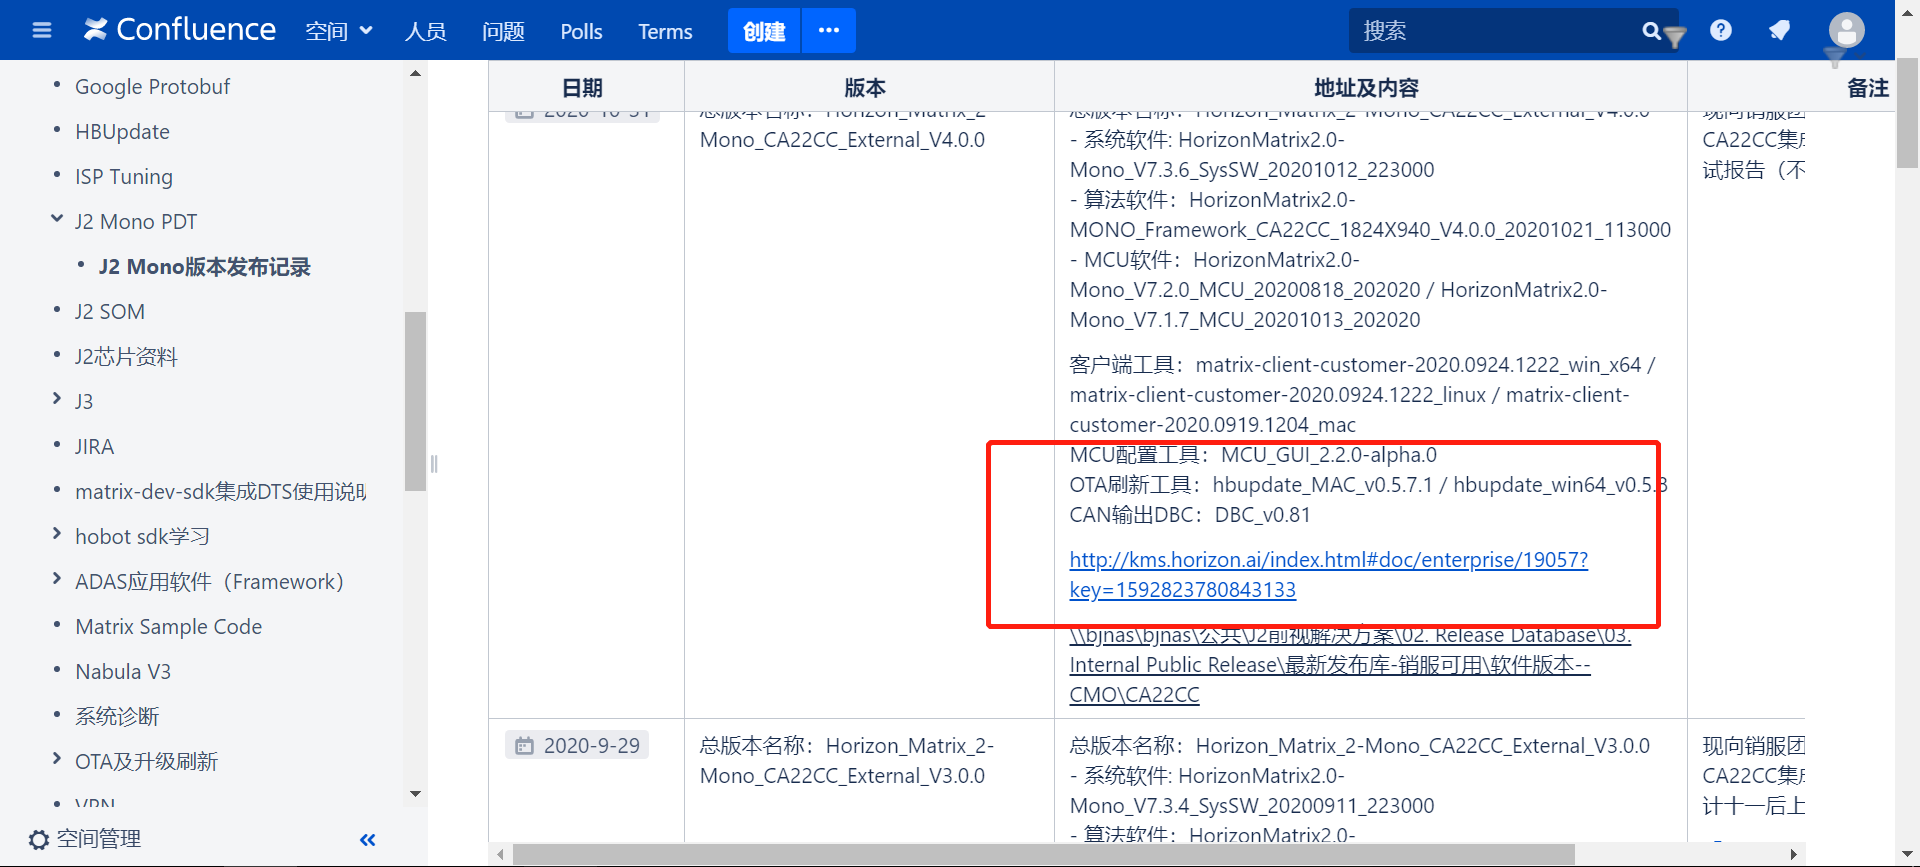1920x867 pixels.
Task: Open Terms in top navigation
Action: 665,31
